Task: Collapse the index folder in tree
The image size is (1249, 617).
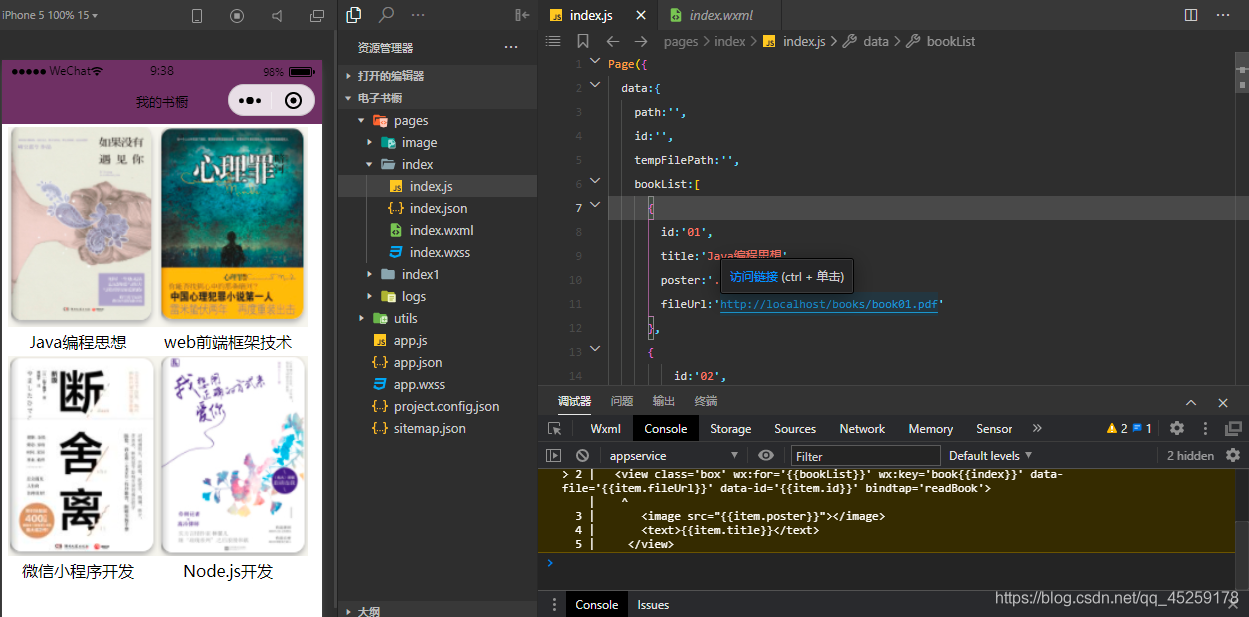Action: tap(369, 164)
